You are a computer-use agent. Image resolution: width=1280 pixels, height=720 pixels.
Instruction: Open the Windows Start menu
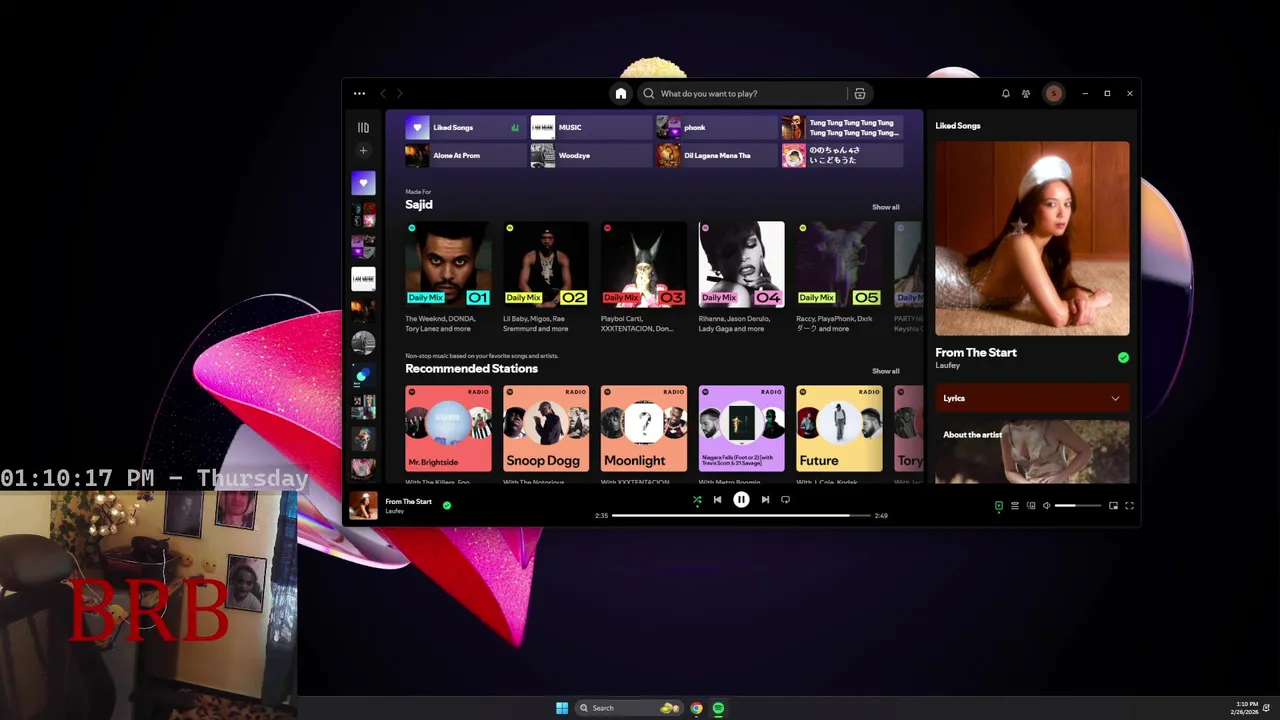(x=562, y=708)
